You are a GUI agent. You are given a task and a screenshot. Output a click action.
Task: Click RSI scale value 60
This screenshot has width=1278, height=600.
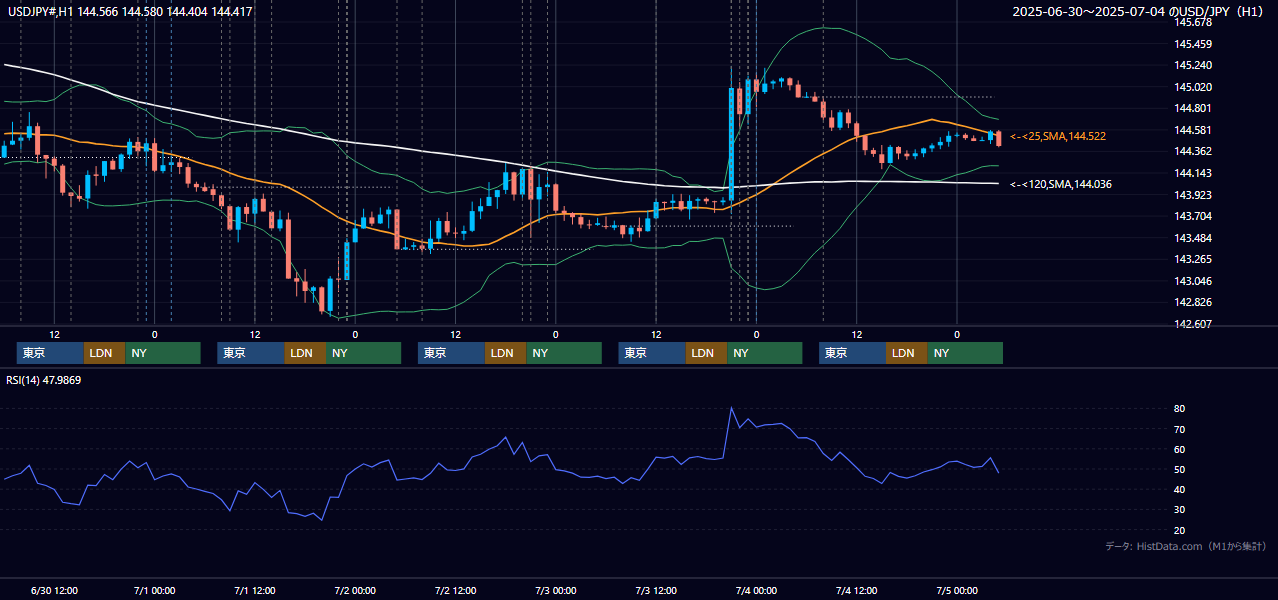[1179, 449]
